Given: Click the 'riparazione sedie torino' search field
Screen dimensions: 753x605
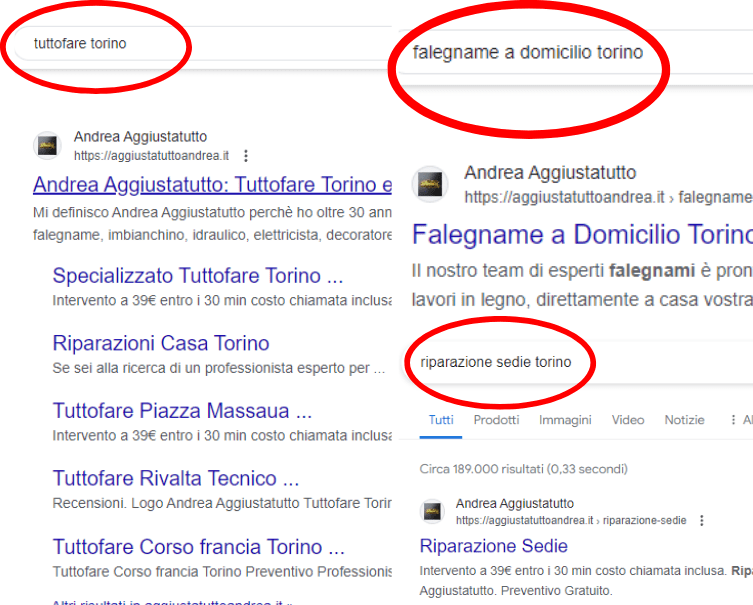Looking at the screenshot, I should click(x=576, y=362).
